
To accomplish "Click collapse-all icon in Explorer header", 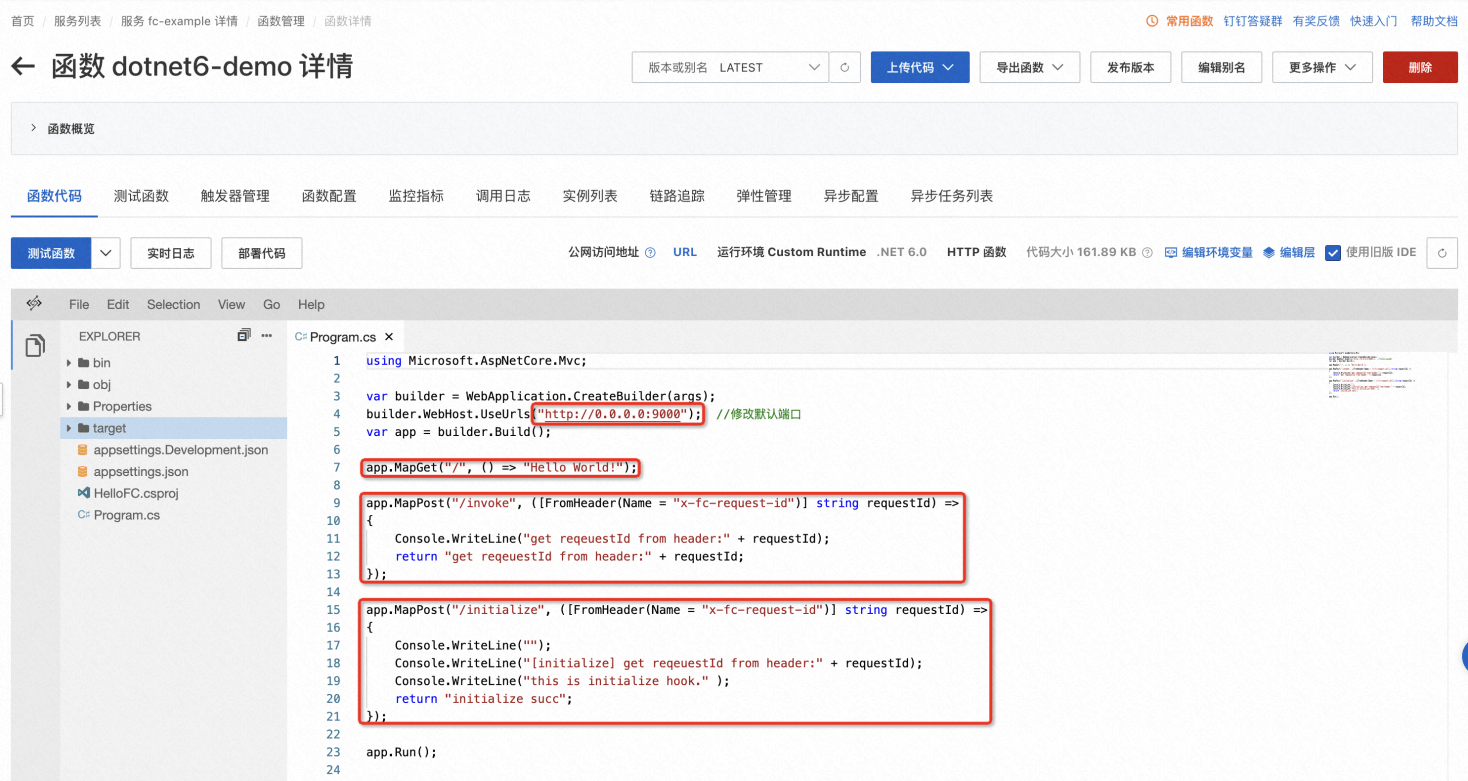I will tap(244, 336).
